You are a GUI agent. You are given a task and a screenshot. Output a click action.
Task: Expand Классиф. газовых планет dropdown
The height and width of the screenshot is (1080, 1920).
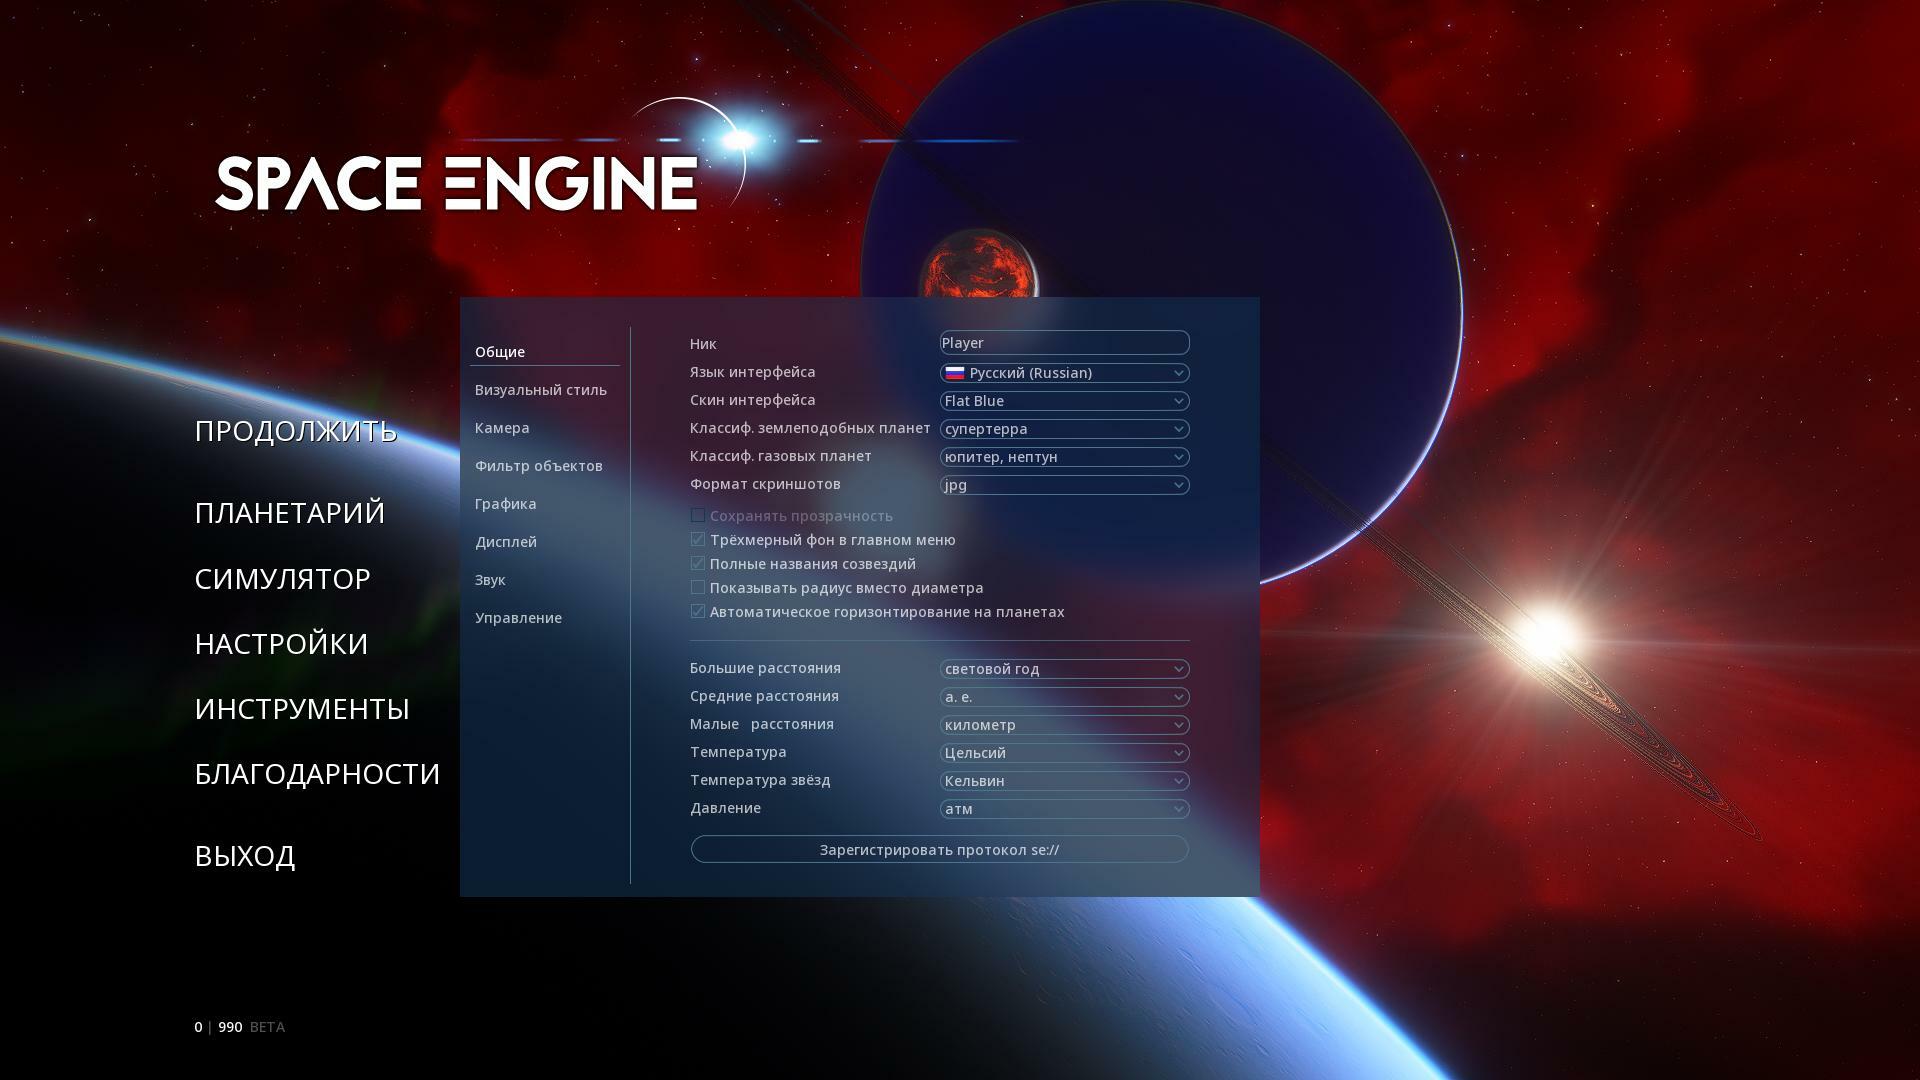[x=1064, y=457]
